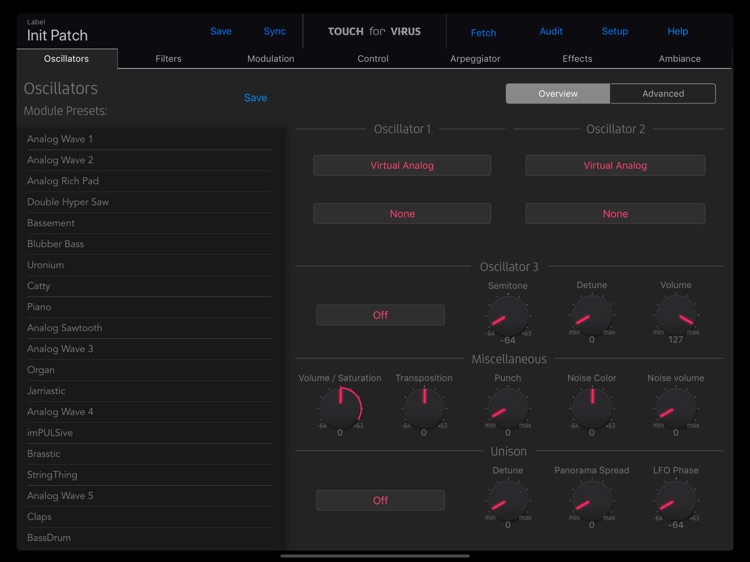This screenshot has height=562, width=750.
Task: Open the Oscillator 3 Off mode selector
Action: click(380, 315)
